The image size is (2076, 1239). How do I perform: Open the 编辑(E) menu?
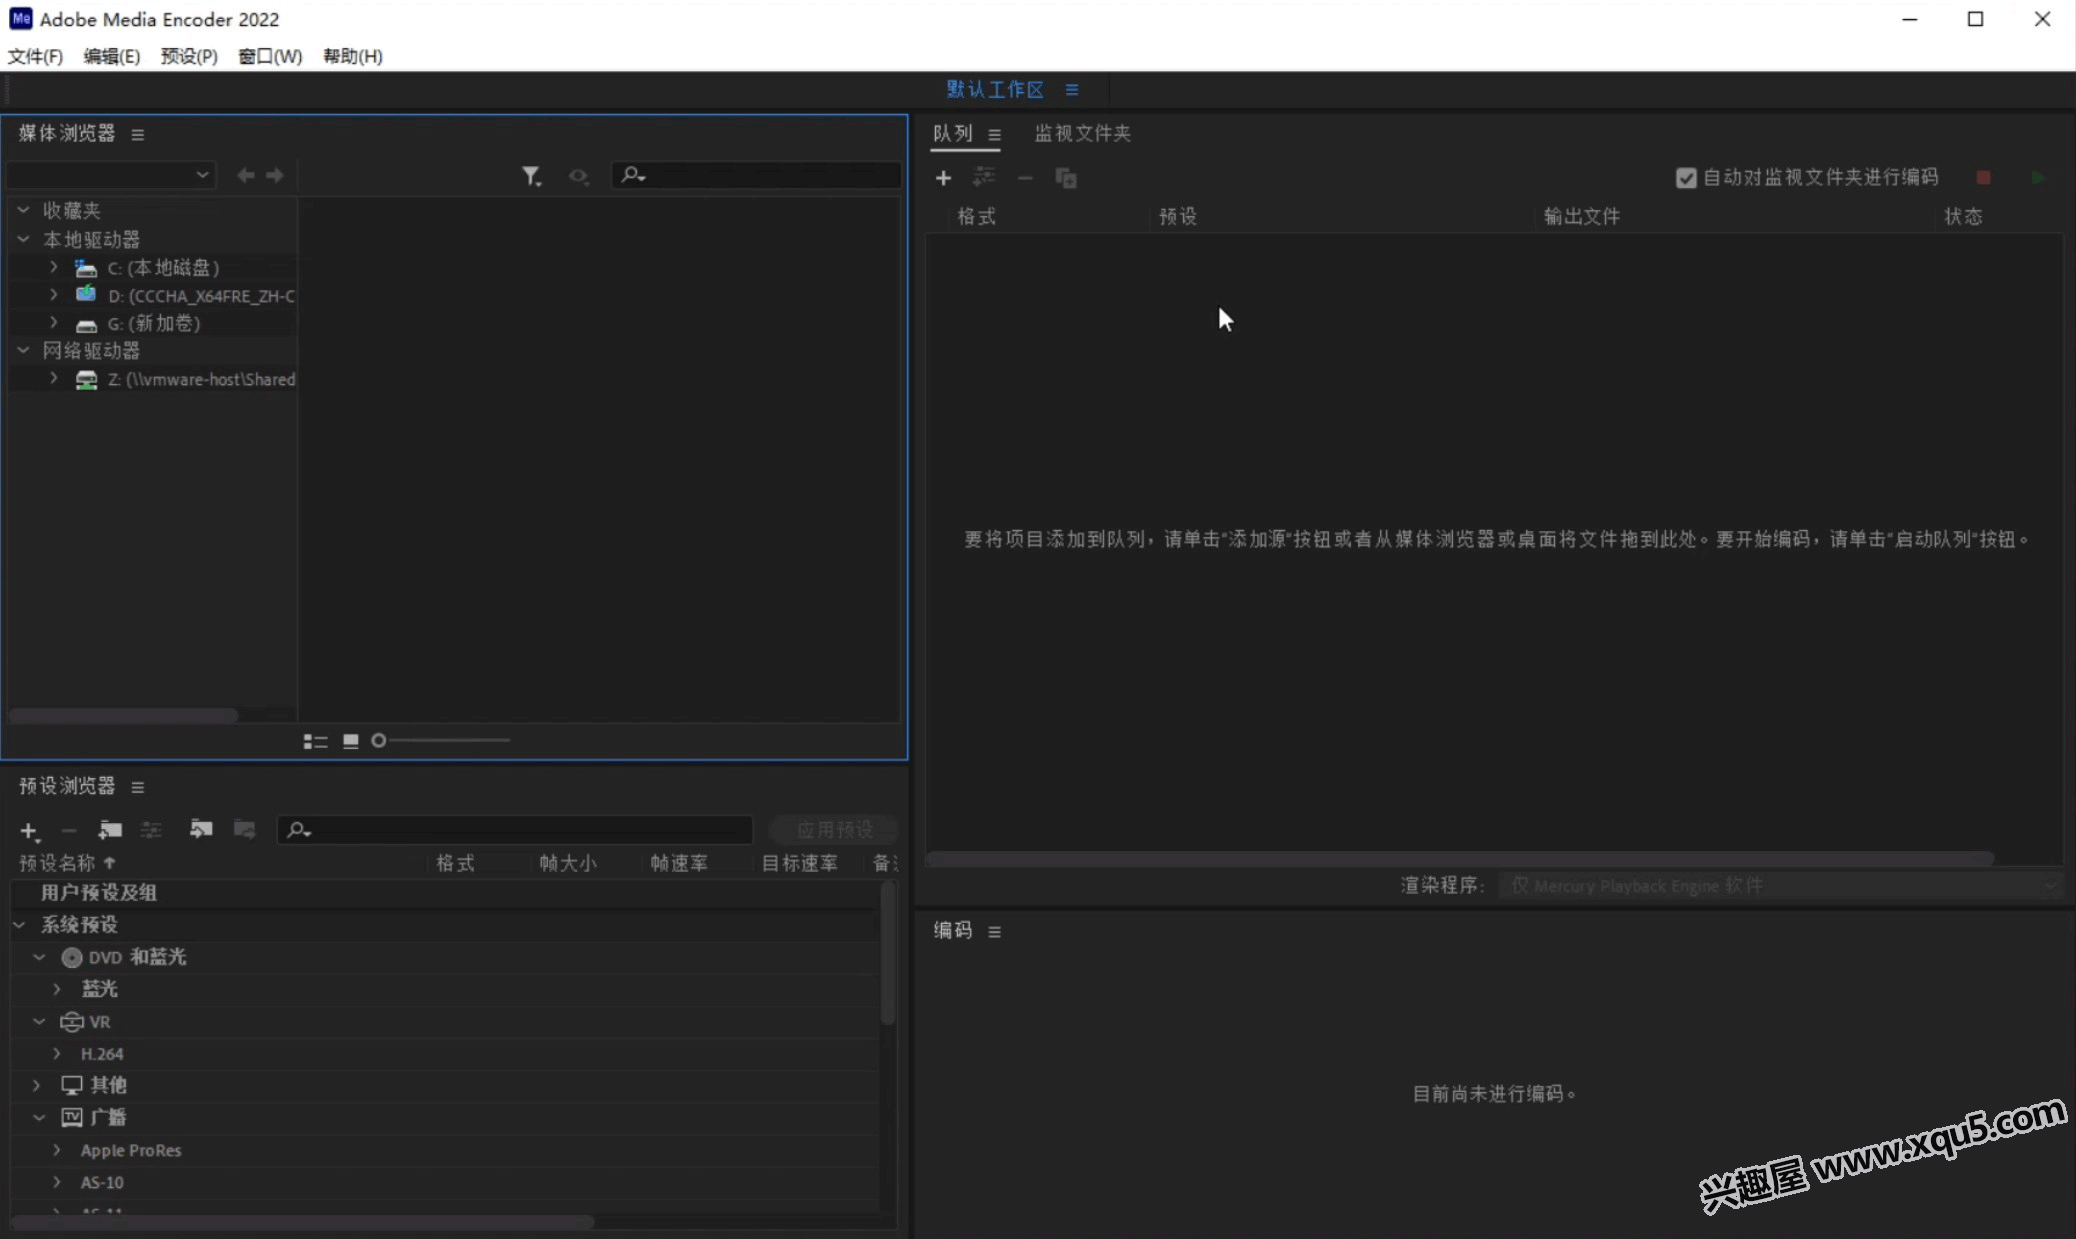[x=111, y=56]
